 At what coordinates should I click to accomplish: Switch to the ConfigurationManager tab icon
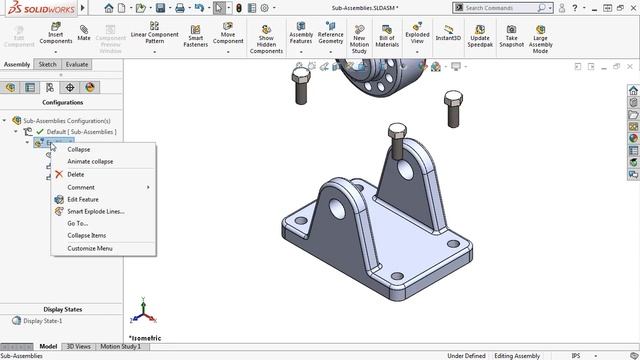pos(50,87)
